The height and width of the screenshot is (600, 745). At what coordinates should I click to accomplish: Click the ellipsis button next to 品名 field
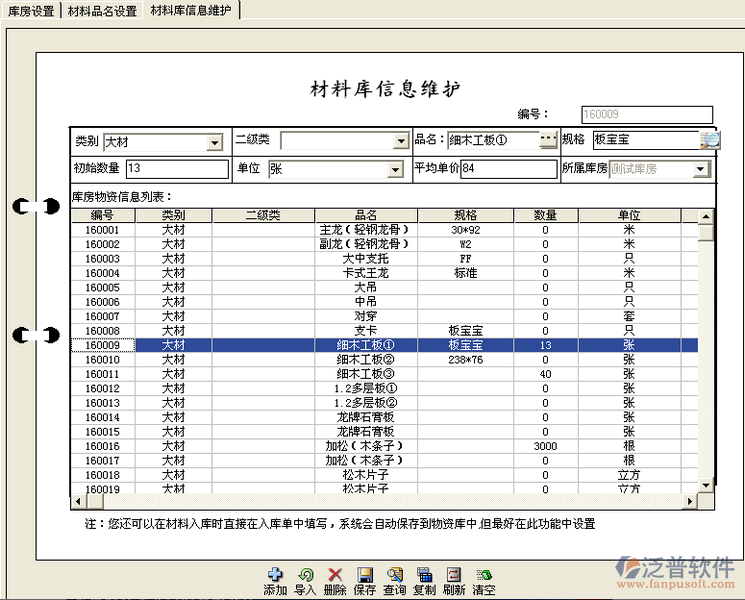pos(548,141)
